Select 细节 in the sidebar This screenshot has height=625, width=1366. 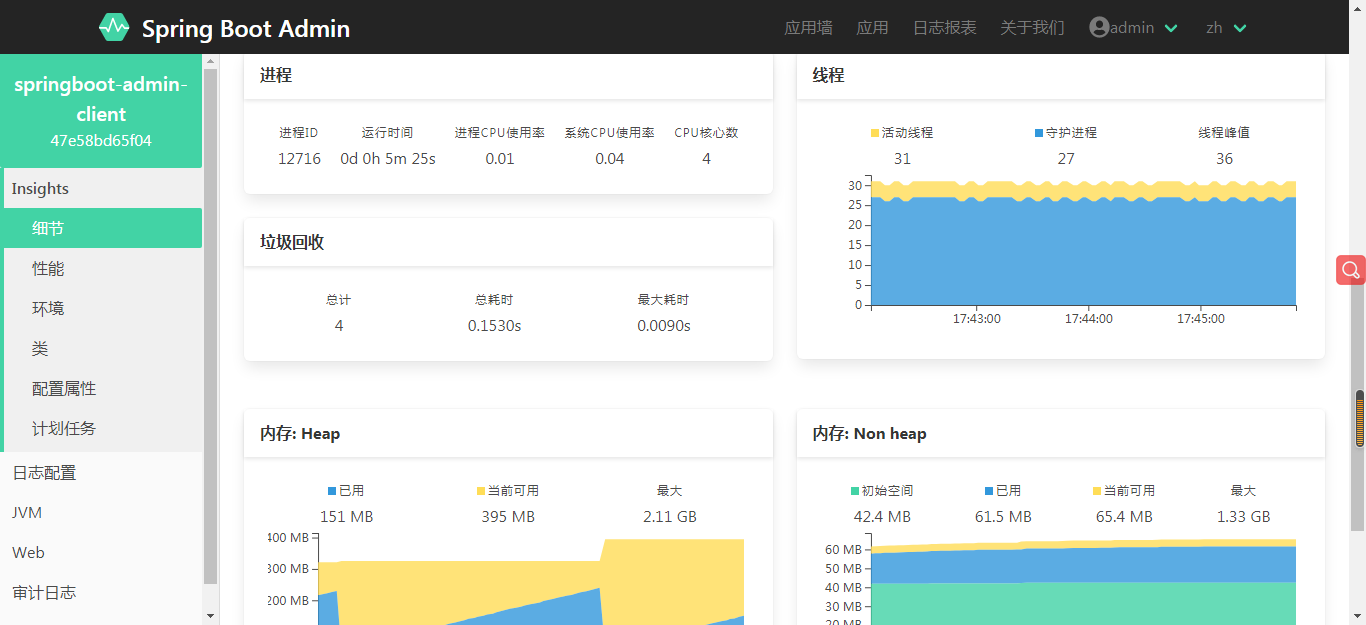tap(101, 228)
